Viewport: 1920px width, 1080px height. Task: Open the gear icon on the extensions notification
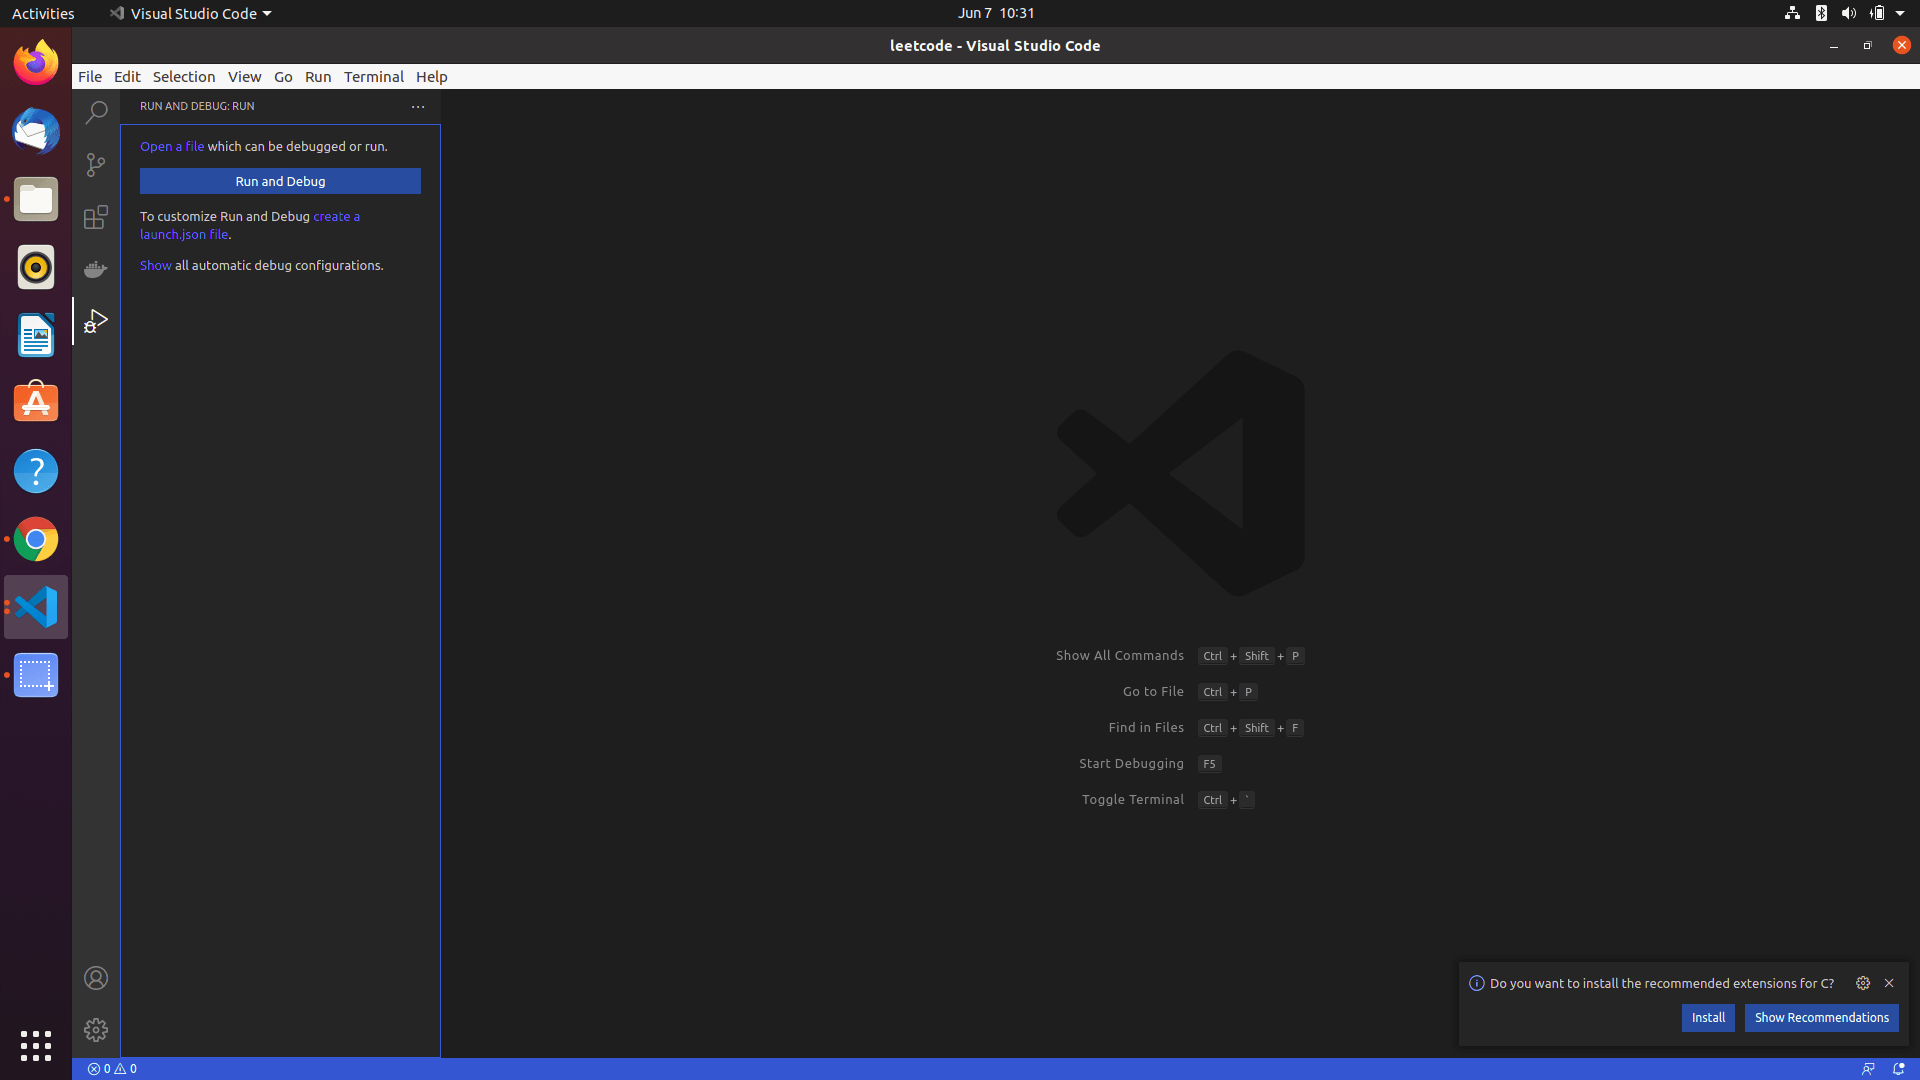(1863, 983)
